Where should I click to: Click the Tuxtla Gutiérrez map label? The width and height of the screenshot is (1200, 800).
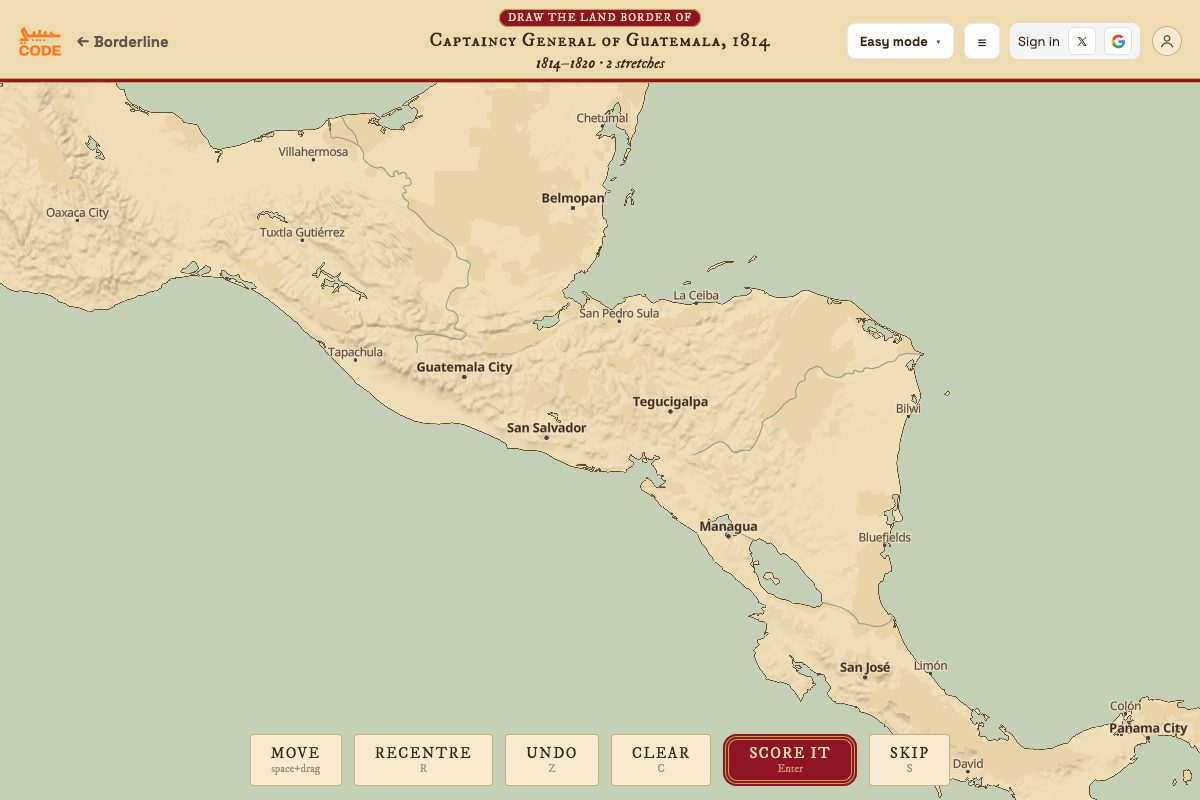[302, 232]
